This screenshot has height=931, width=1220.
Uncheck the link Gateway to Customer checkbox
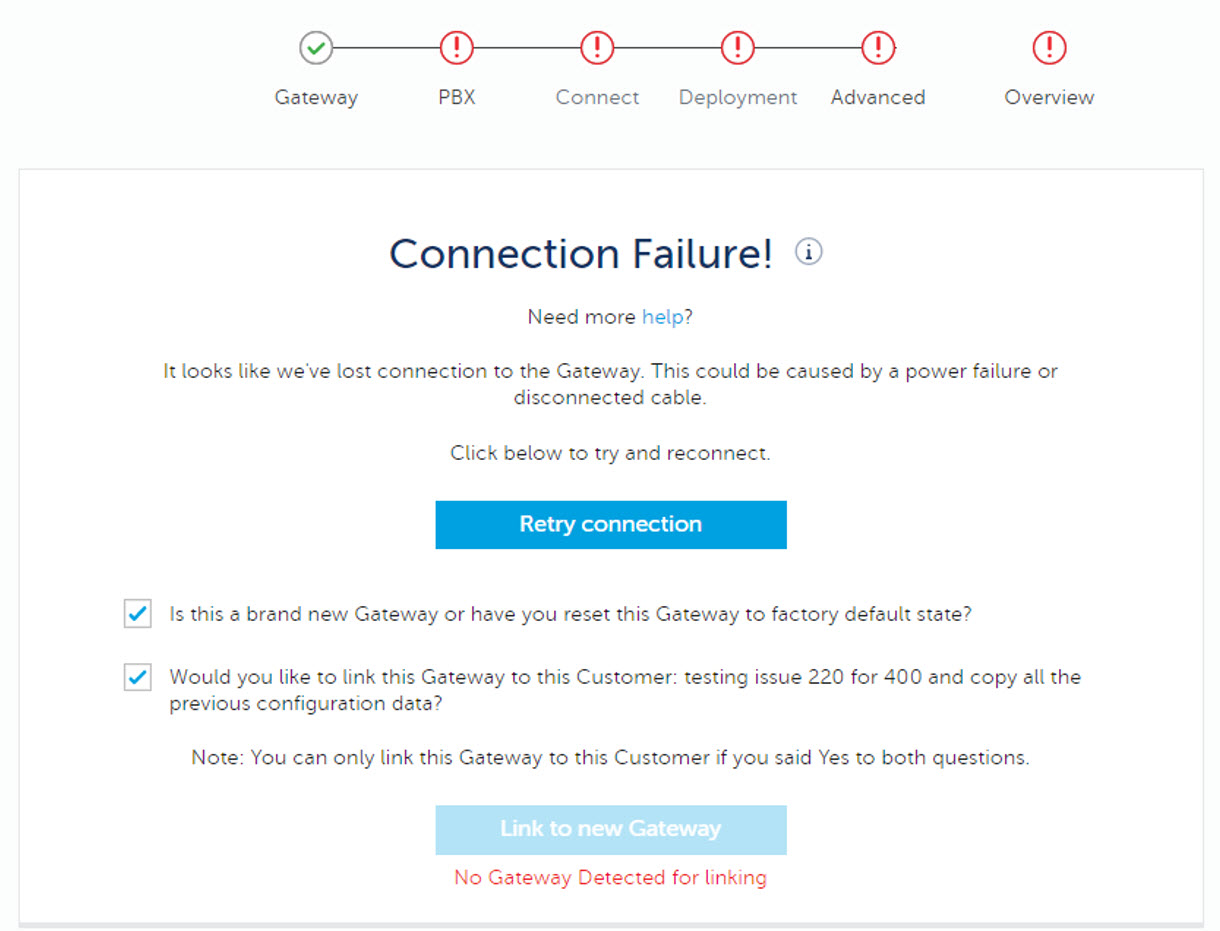(x=138, y=678)
